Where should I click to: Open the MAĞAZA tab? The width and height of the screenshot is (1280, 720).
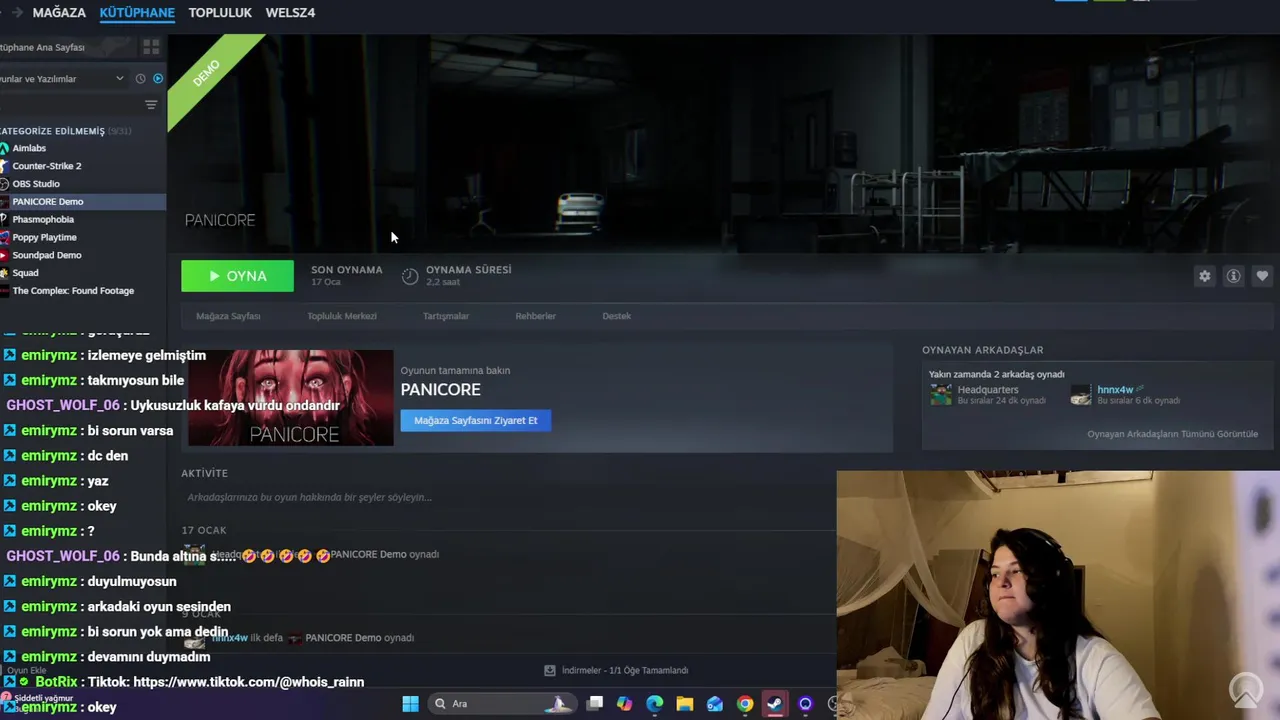[x=59, y=13]
